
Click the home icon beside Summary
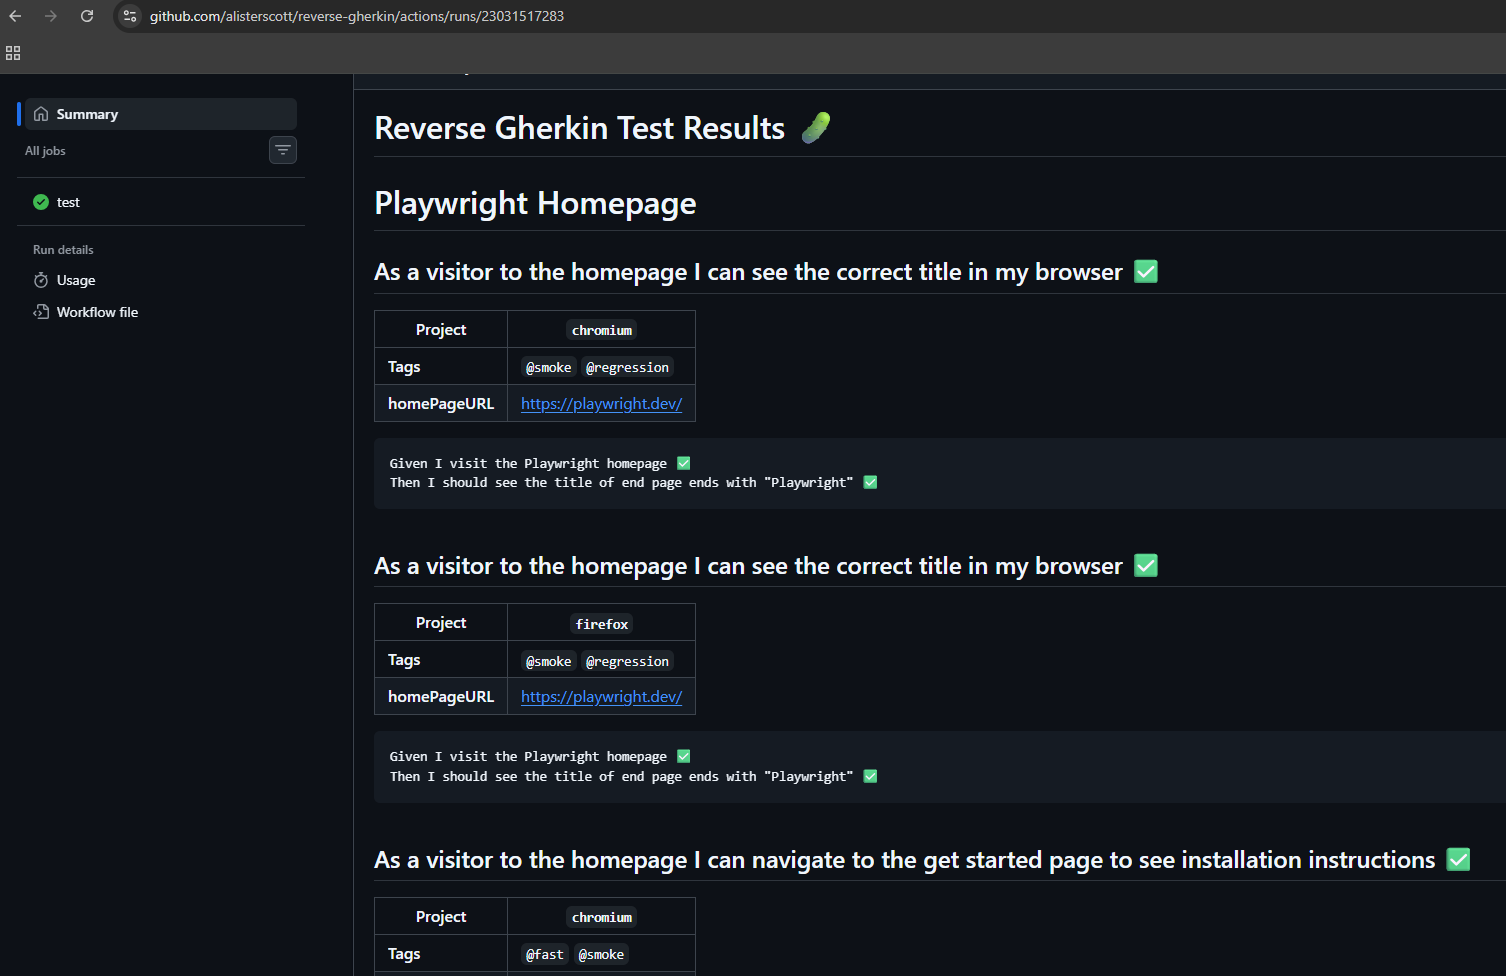click(41, 113)
